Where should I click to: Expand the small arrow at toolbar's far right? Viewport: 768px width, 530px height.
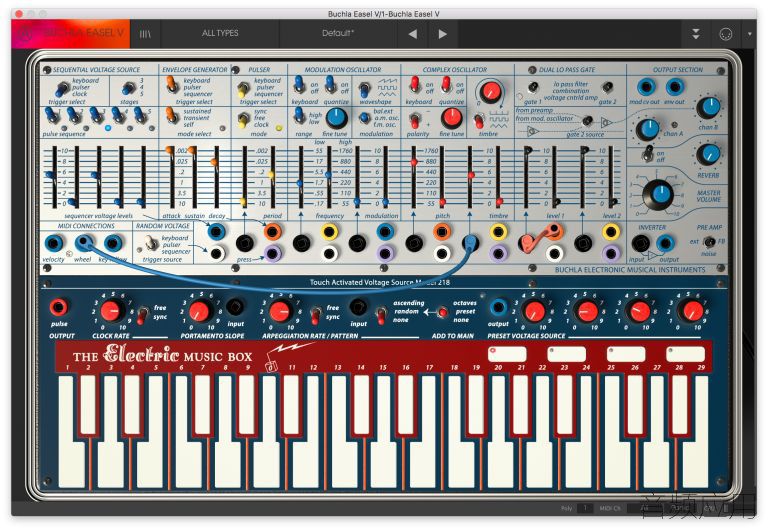tap(749, 34)
